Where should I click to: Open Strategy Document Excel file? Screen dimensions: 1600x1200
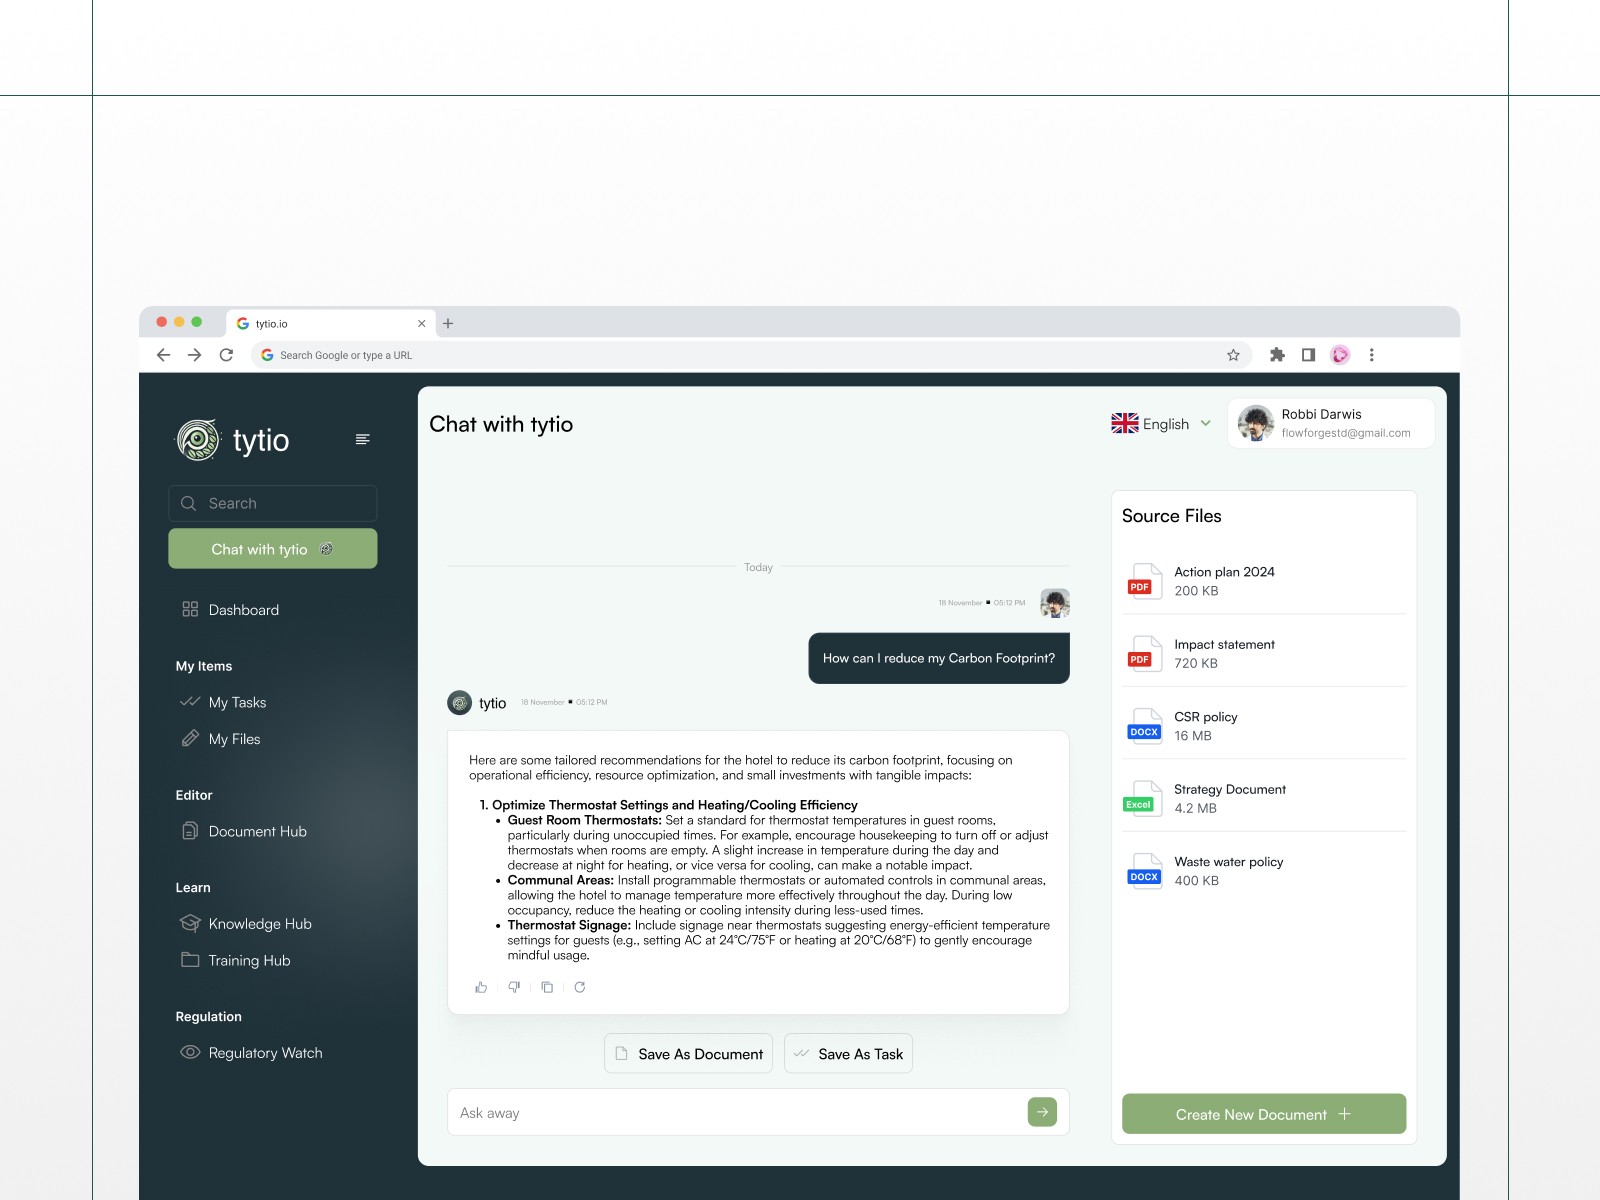click(1264, 798)
